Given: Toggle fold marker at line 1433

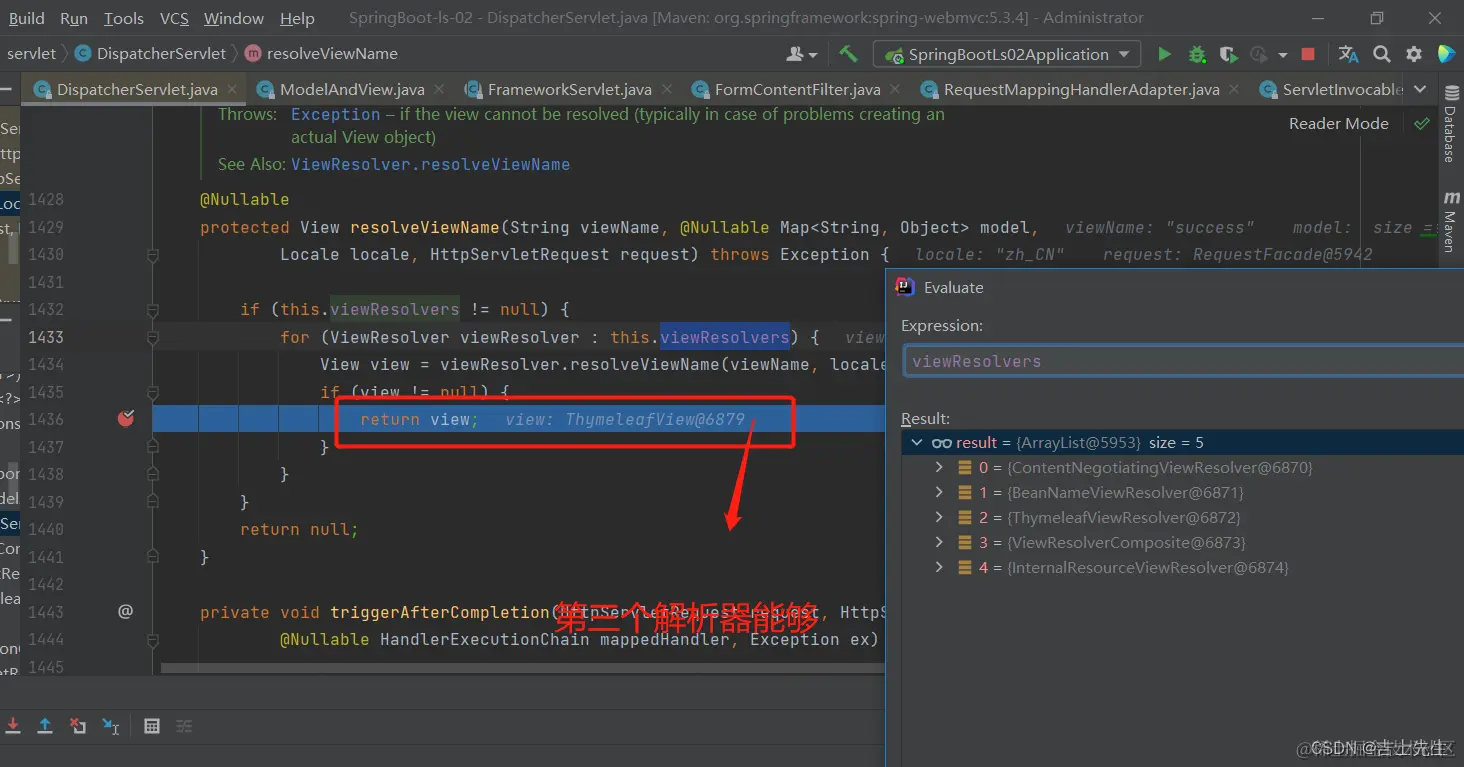Looking at the screenshot, I should [153, 337].
